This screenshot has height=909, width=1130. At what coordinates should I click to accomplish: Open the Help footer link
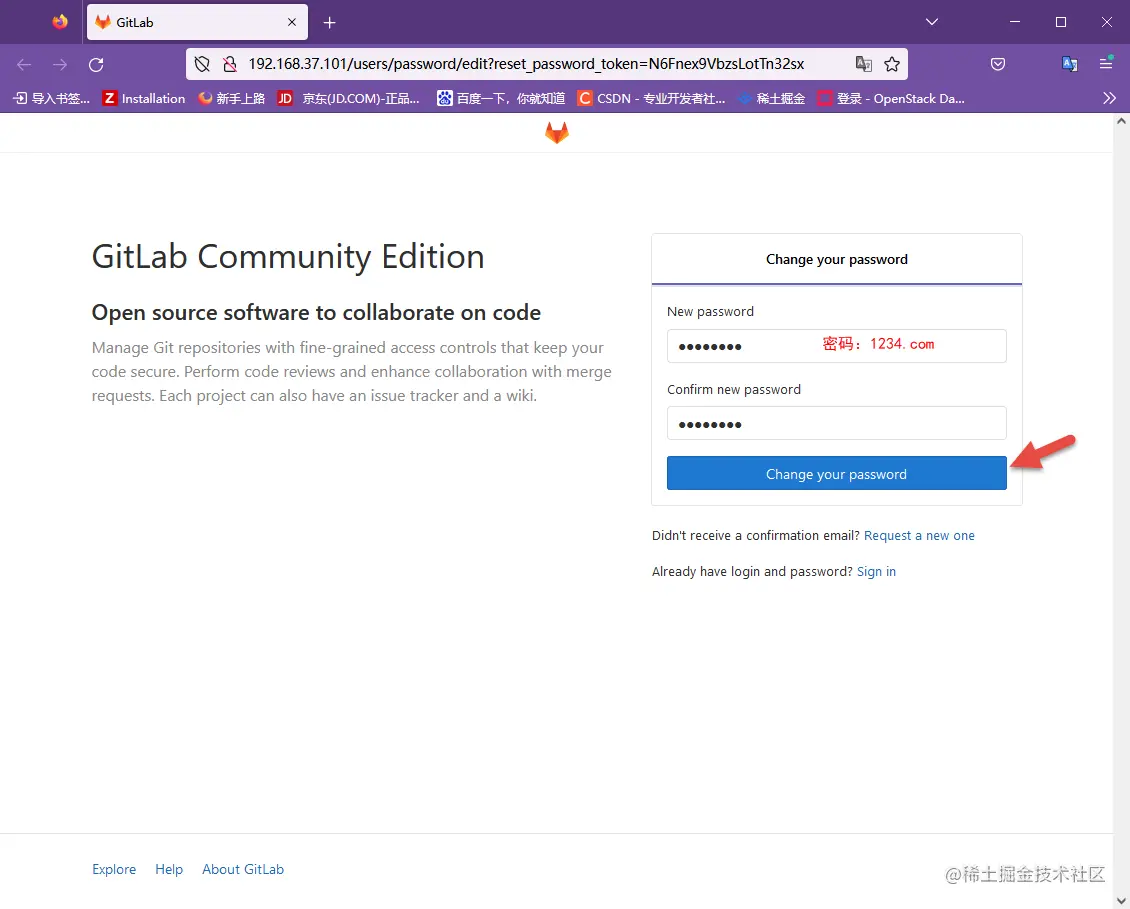click(x=169, y=869)
